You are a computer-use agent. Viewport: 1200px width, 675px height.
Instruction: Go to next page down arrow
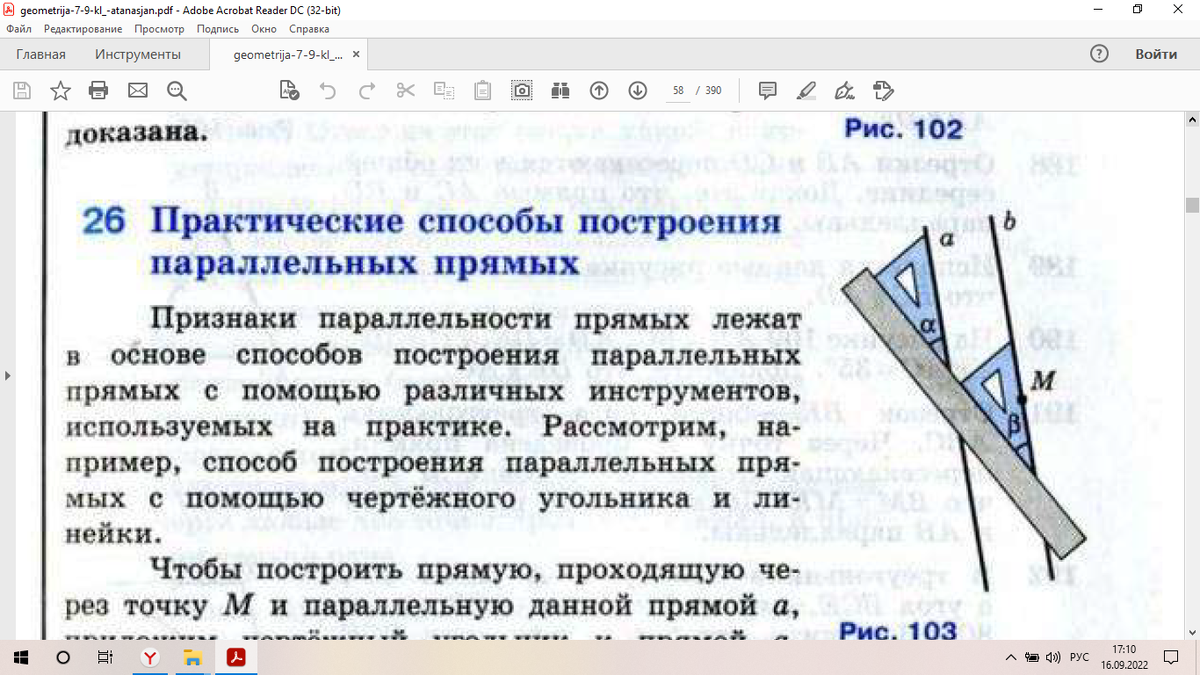637,91
